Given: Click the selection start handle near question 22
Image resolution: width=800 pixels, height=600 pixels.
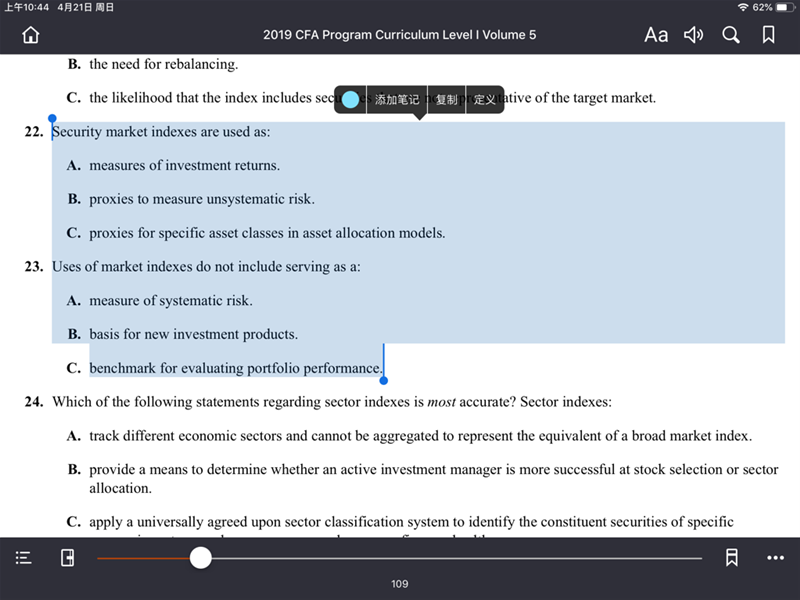Looking at the screenshot, I should 52,119.
